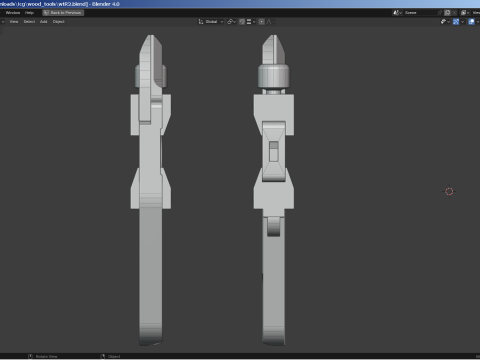
Task: Open the viewport Select menu
Action: [x=29, y=22]
